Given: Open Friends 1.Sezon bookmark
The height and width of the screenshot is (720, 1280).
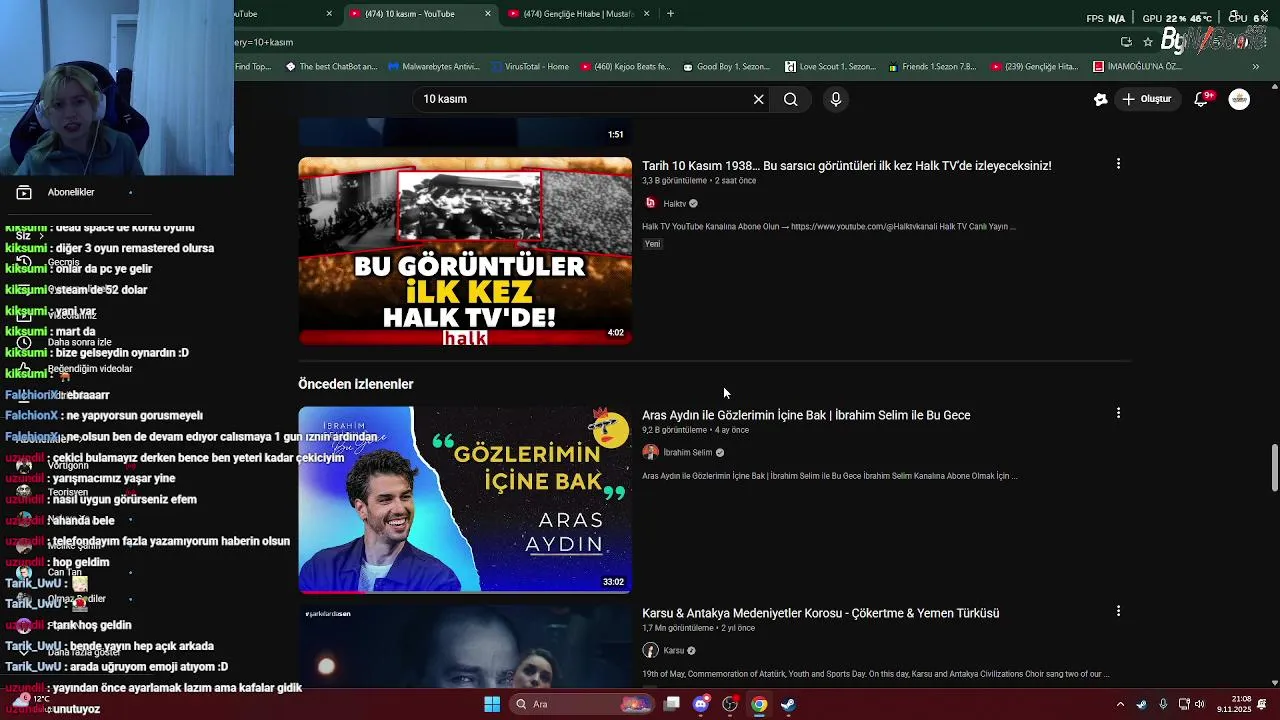Looking at the screenshot, I should tap(932, 67).
